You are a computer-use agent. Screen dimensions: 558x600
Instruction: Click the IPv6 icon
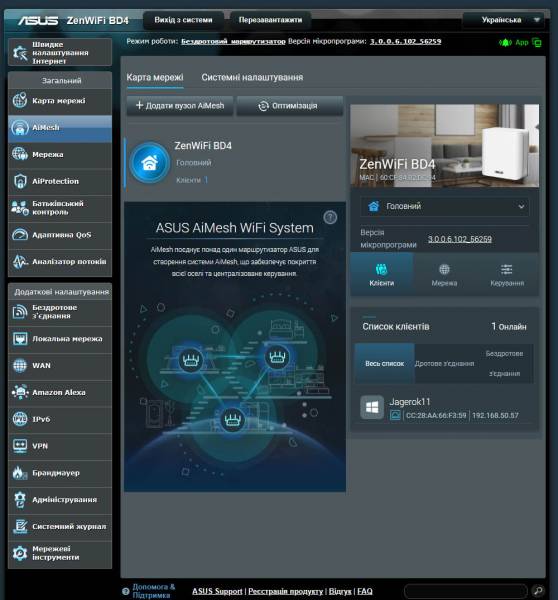click(20, 419)
